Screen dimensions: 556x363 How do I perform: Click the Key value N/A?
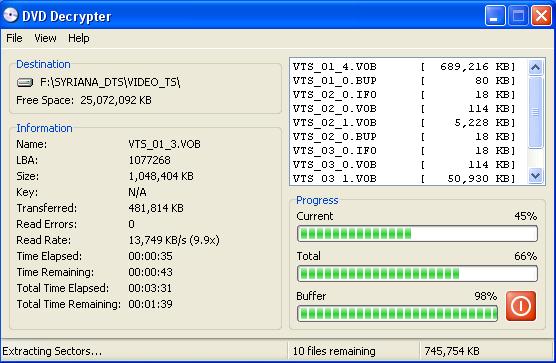click(x=137, y=192)
